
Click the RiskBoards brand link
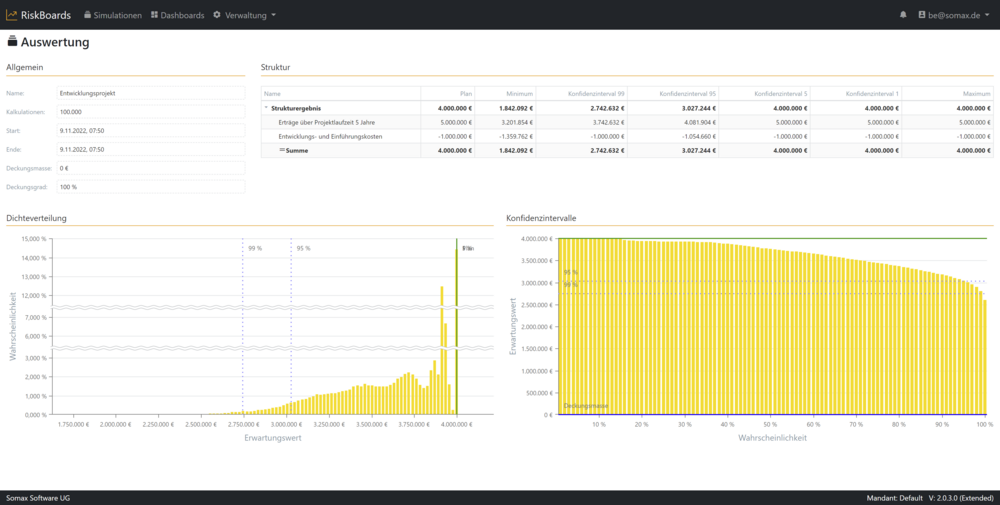pyautogui.click(x=47, y=15)
